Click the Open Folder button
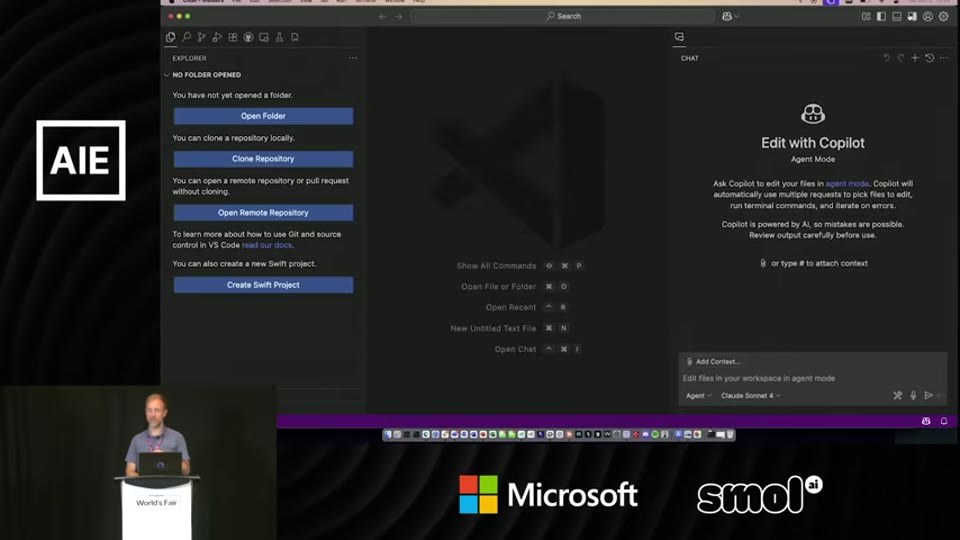Screen dimensions: 960x540 (263, 116)
